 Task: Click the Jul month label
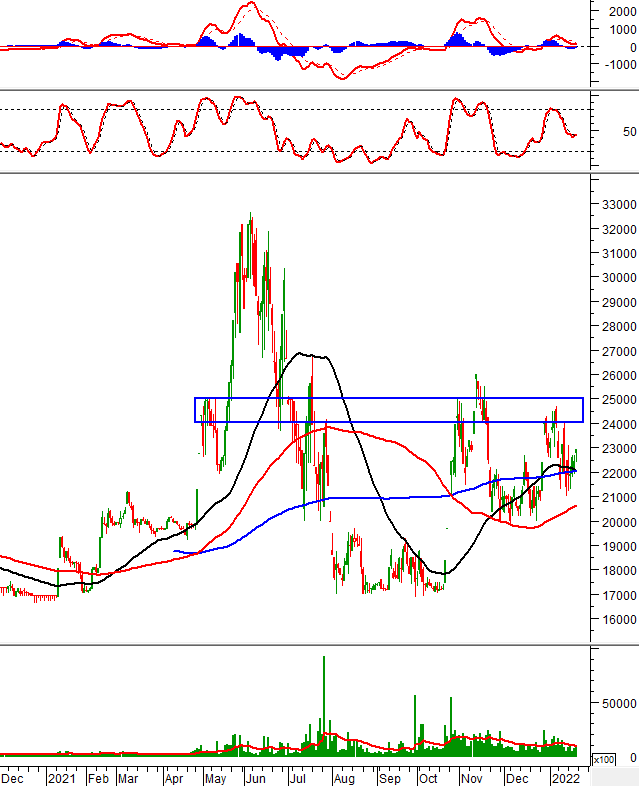coord(298,778)
